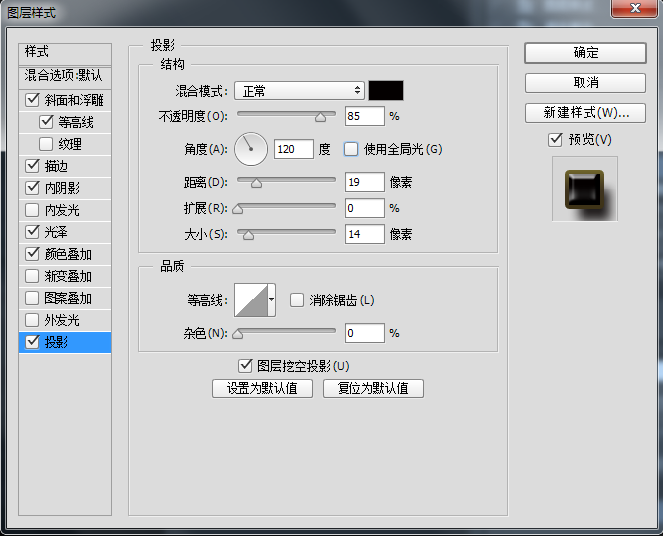The image size is (663, 536).
Task: Uncheck the 投影 checkbox
Action: click(33, 342)
